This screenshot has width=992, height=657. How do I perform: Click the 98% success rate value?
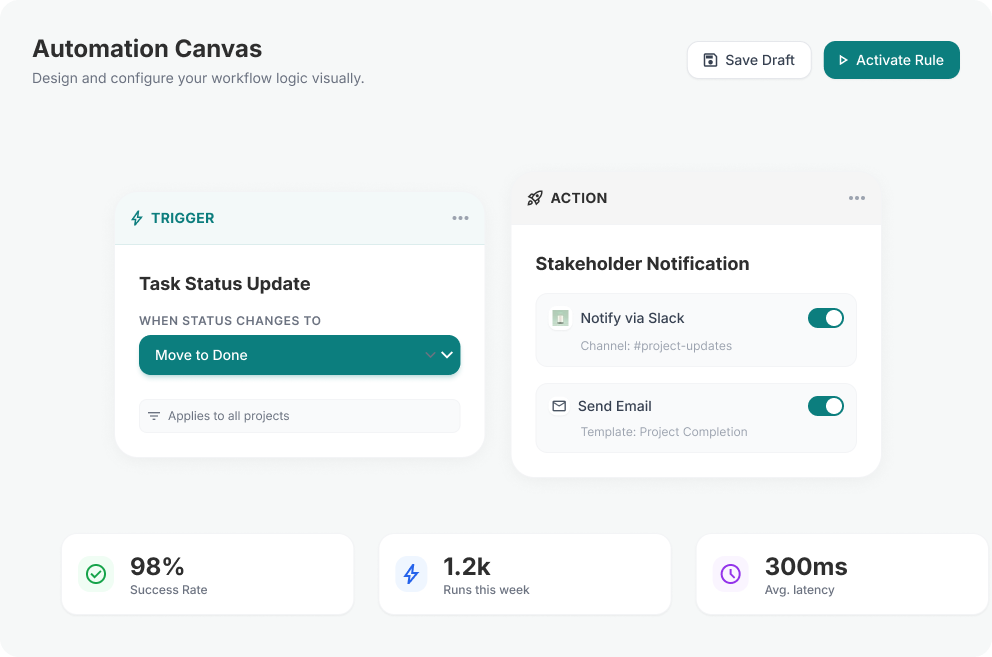coord(157,566)
